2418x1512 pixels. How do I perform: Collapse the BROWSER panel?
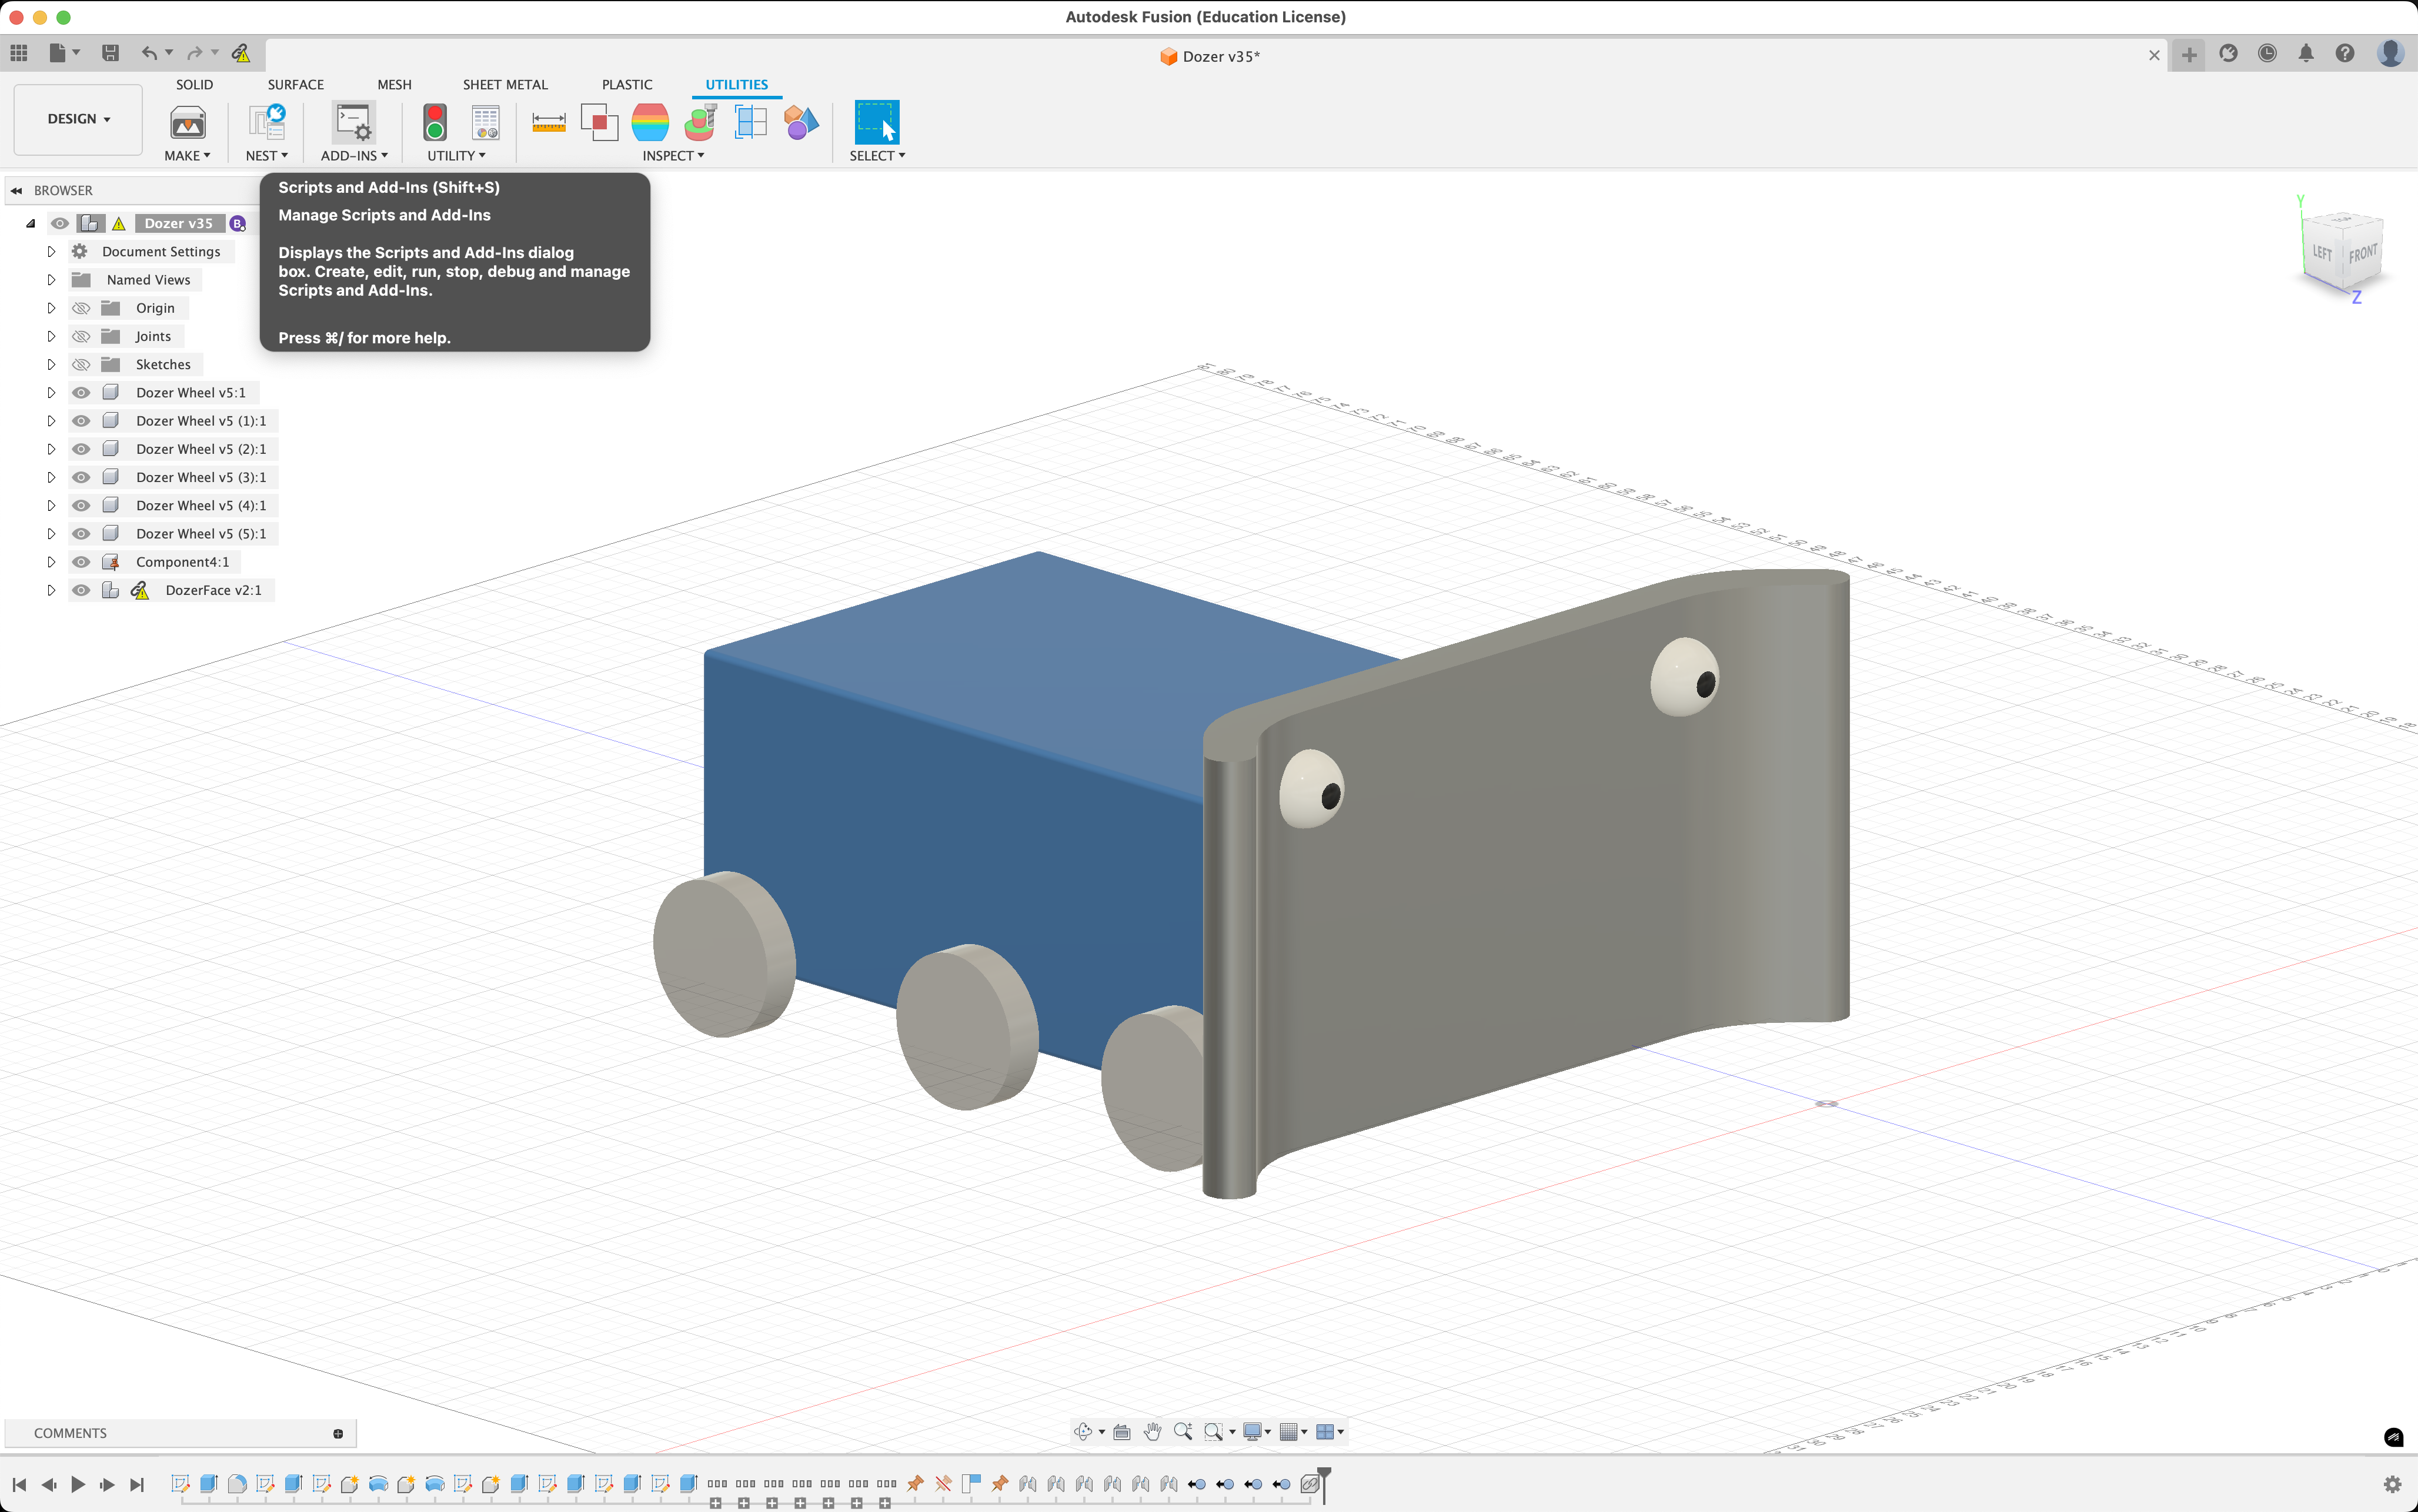point(16,190)
